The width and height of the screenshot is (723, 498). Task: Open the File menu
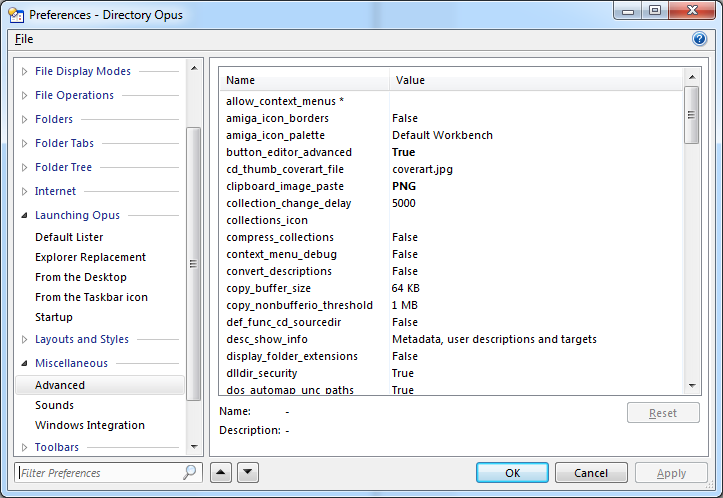point(24,39)
